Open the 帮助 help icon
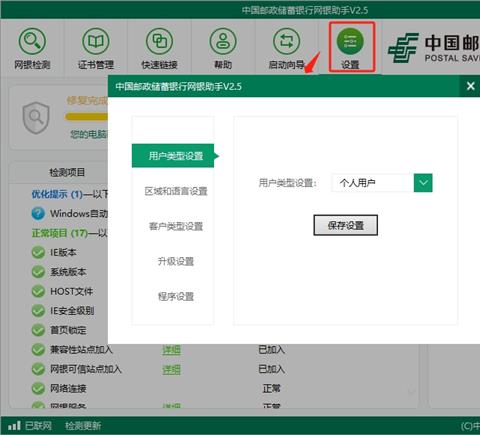 coord(223,42)
